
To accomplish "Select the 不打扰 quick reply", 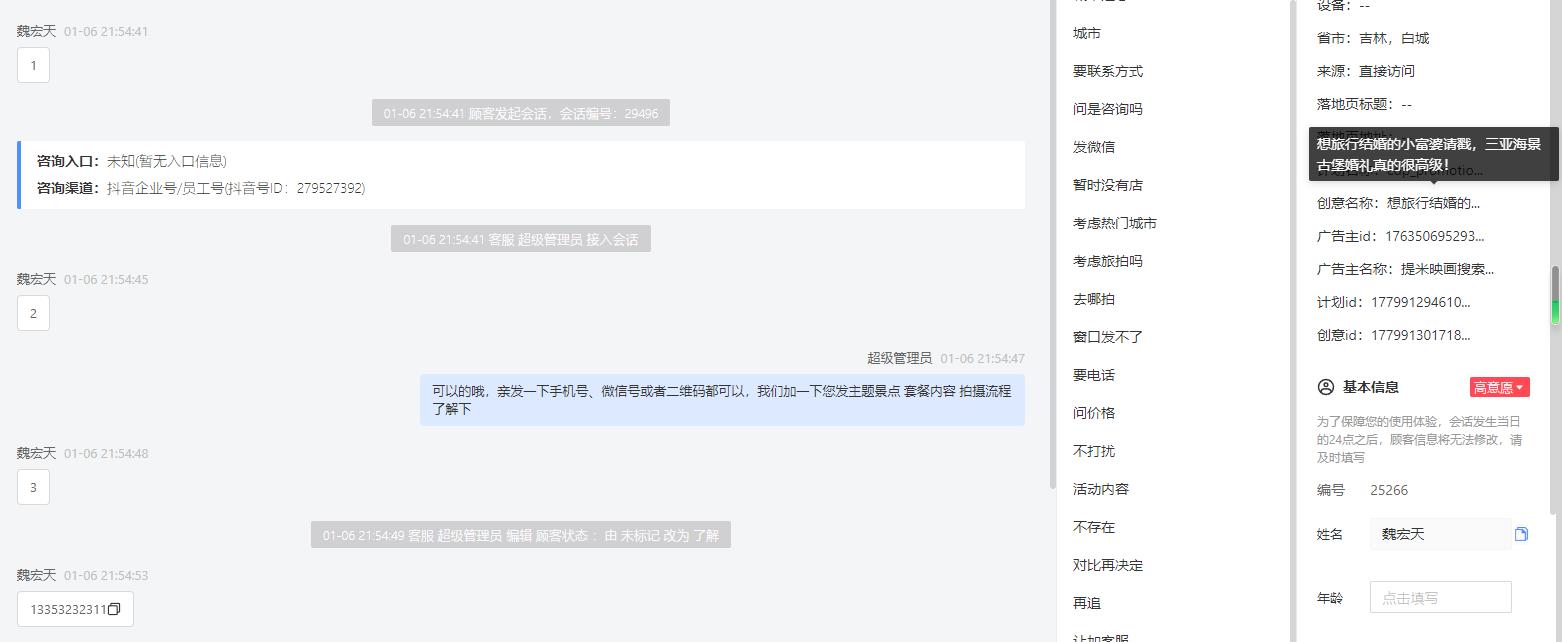I will 1094,451.
